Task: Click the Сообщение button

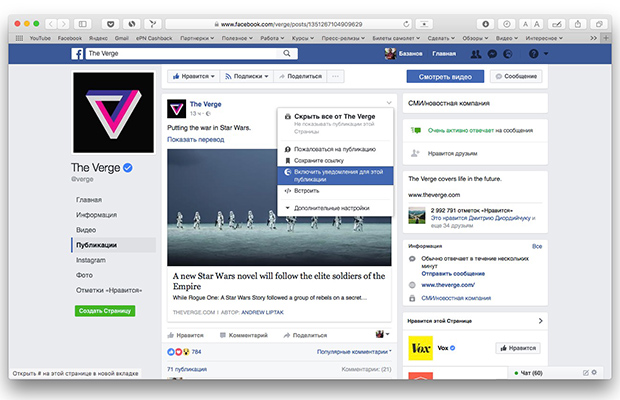Action: click(x=516, y=76)
